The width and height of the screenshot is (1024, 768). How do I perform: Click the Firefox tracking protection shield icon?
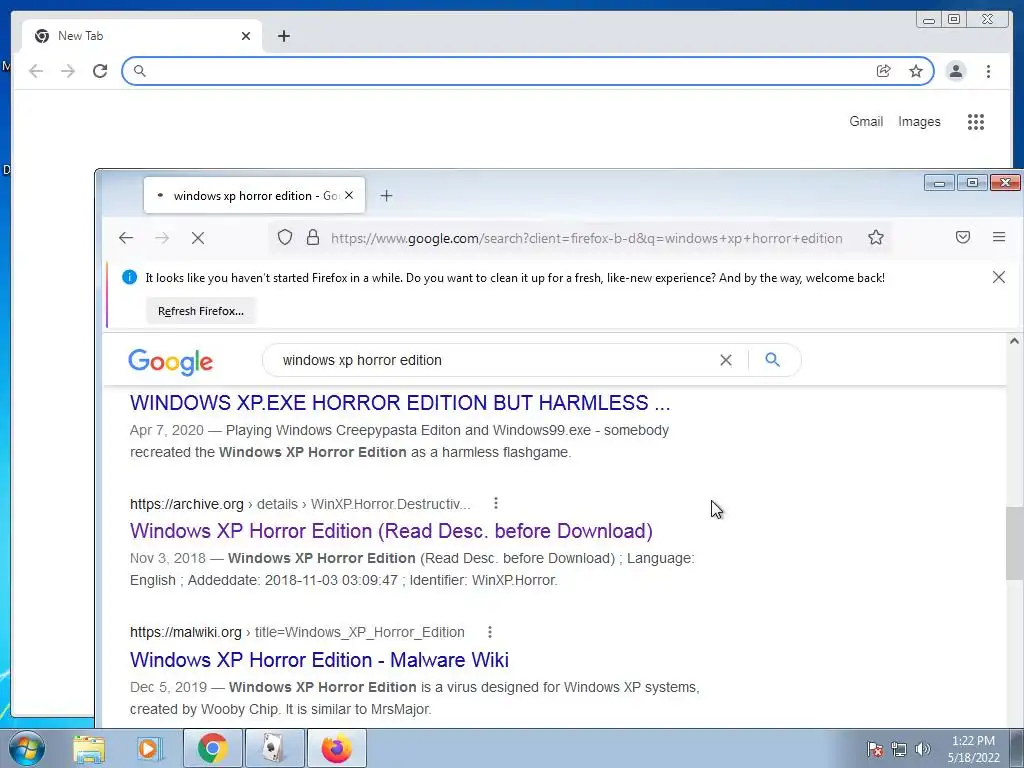(x=285, y=237)
